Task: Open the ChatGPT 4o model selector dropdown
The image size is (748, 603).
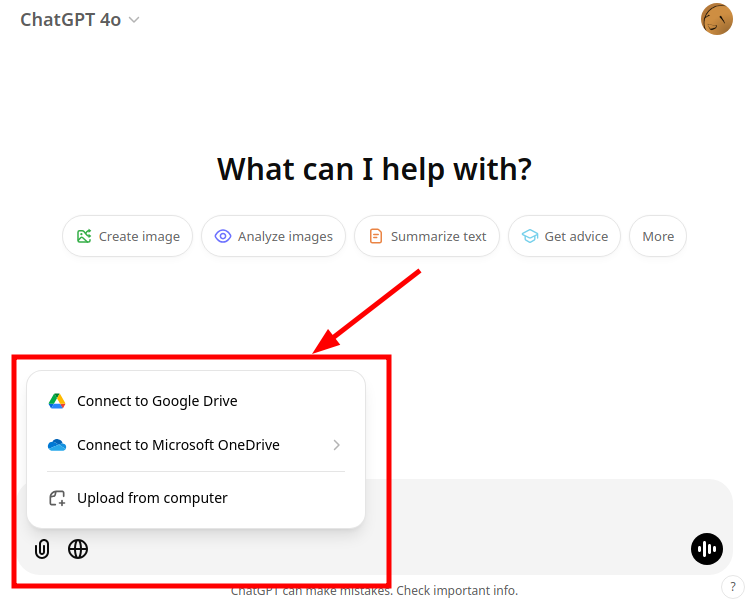Action: pos(80,20)
